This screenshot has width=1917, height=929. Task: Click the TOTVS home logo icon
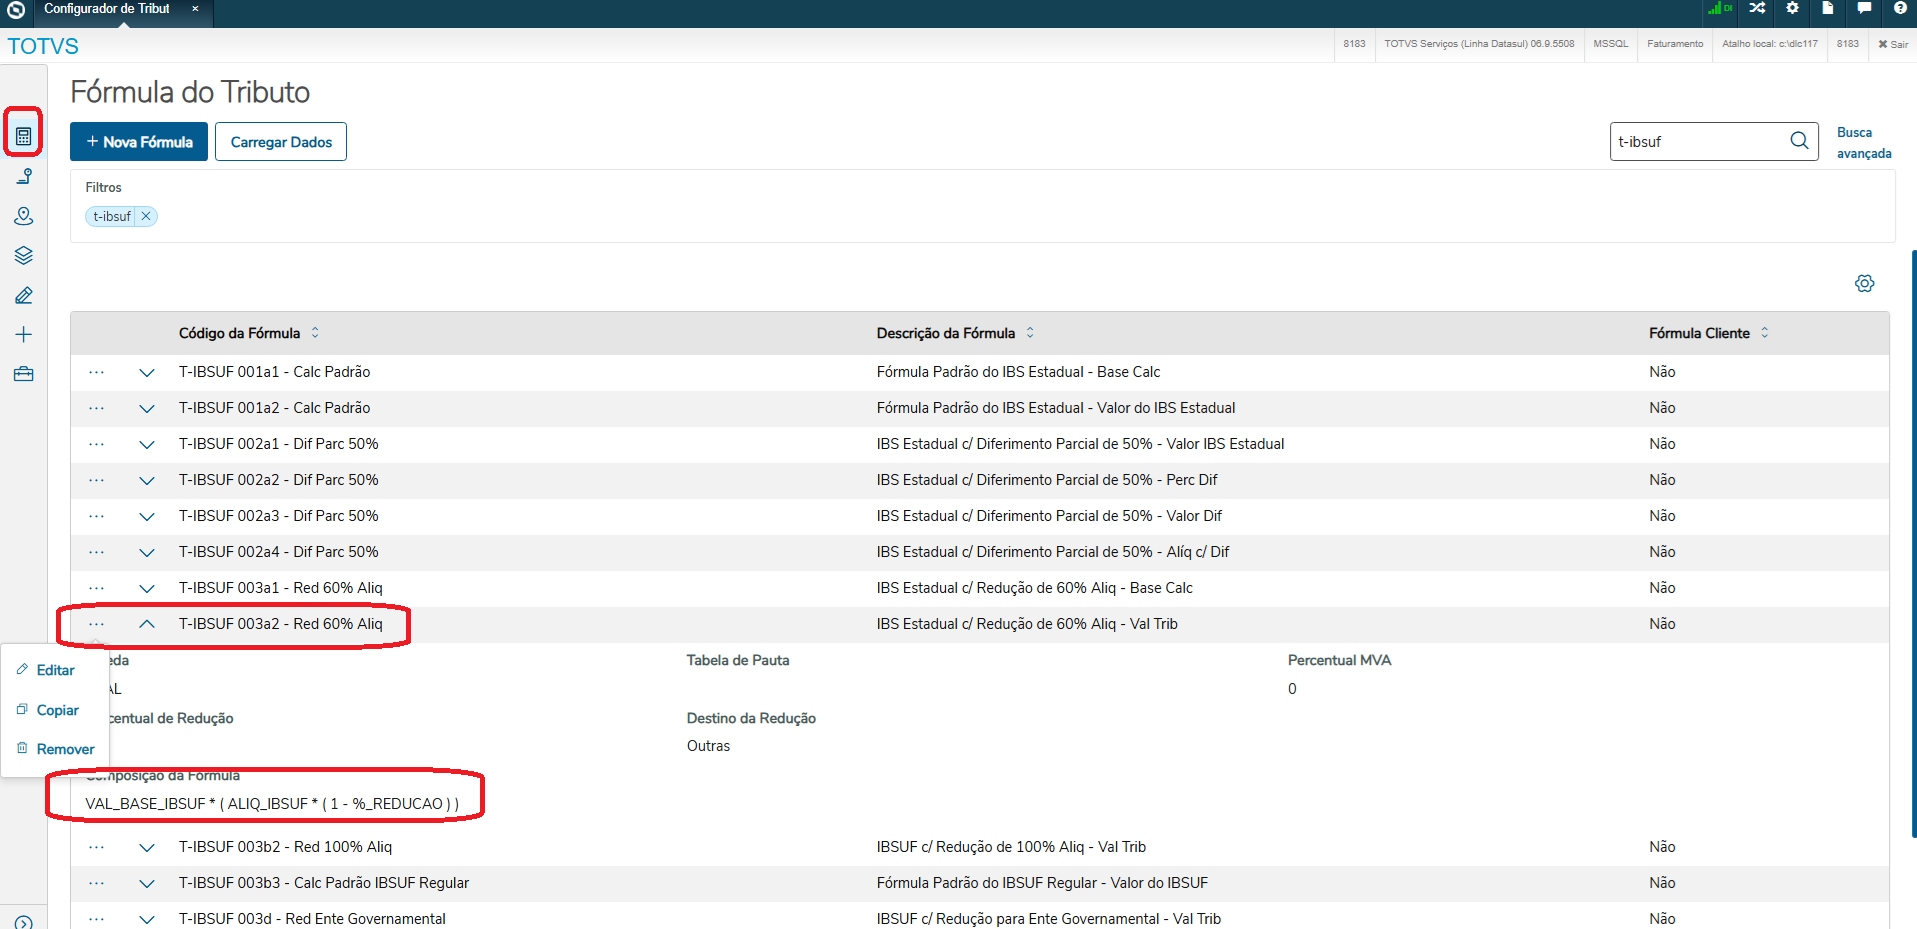point(16,10)
